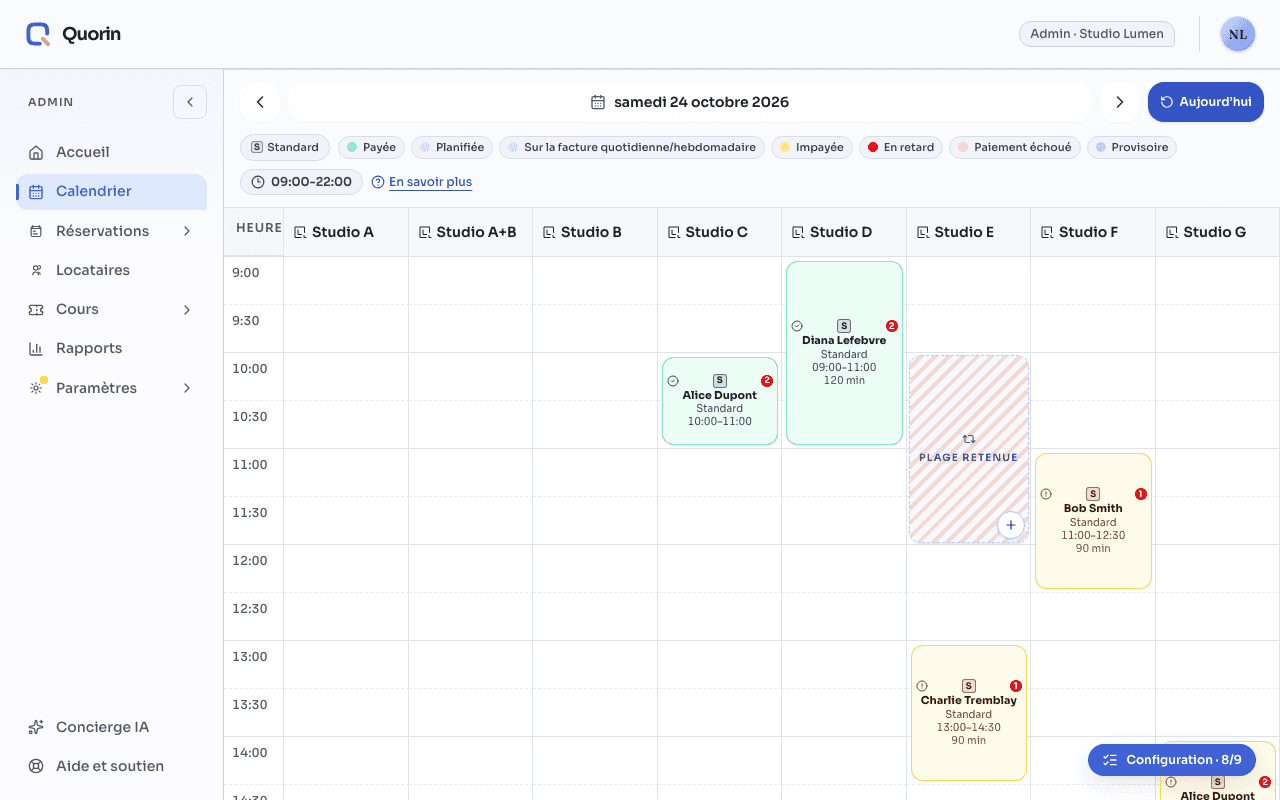The width and height of the screenshot is (1280, 800).
Task: Toggle the Impayée status filter
Action: coord(812,147)
